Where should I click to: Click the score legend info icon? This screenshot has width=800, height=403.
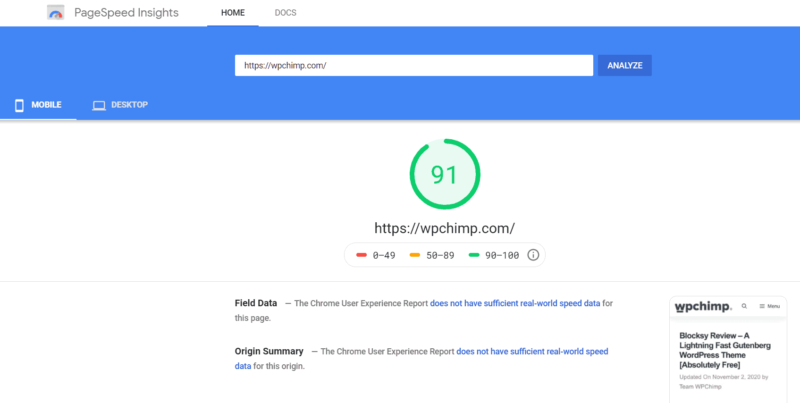click(533, 255)
